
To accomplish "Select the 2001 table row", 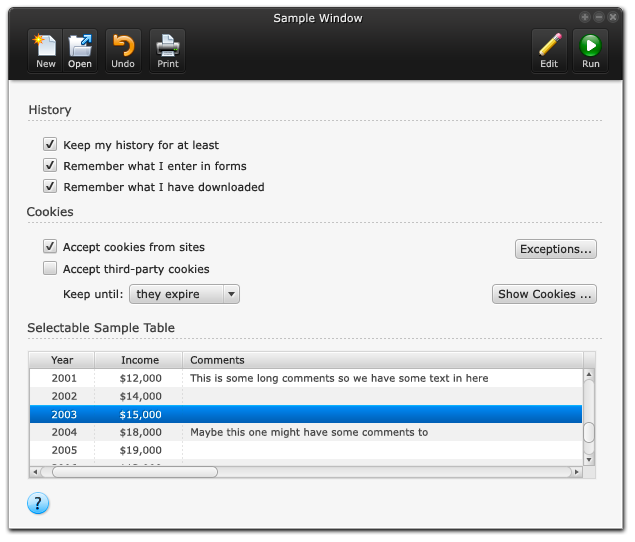I will click(306, 378).
